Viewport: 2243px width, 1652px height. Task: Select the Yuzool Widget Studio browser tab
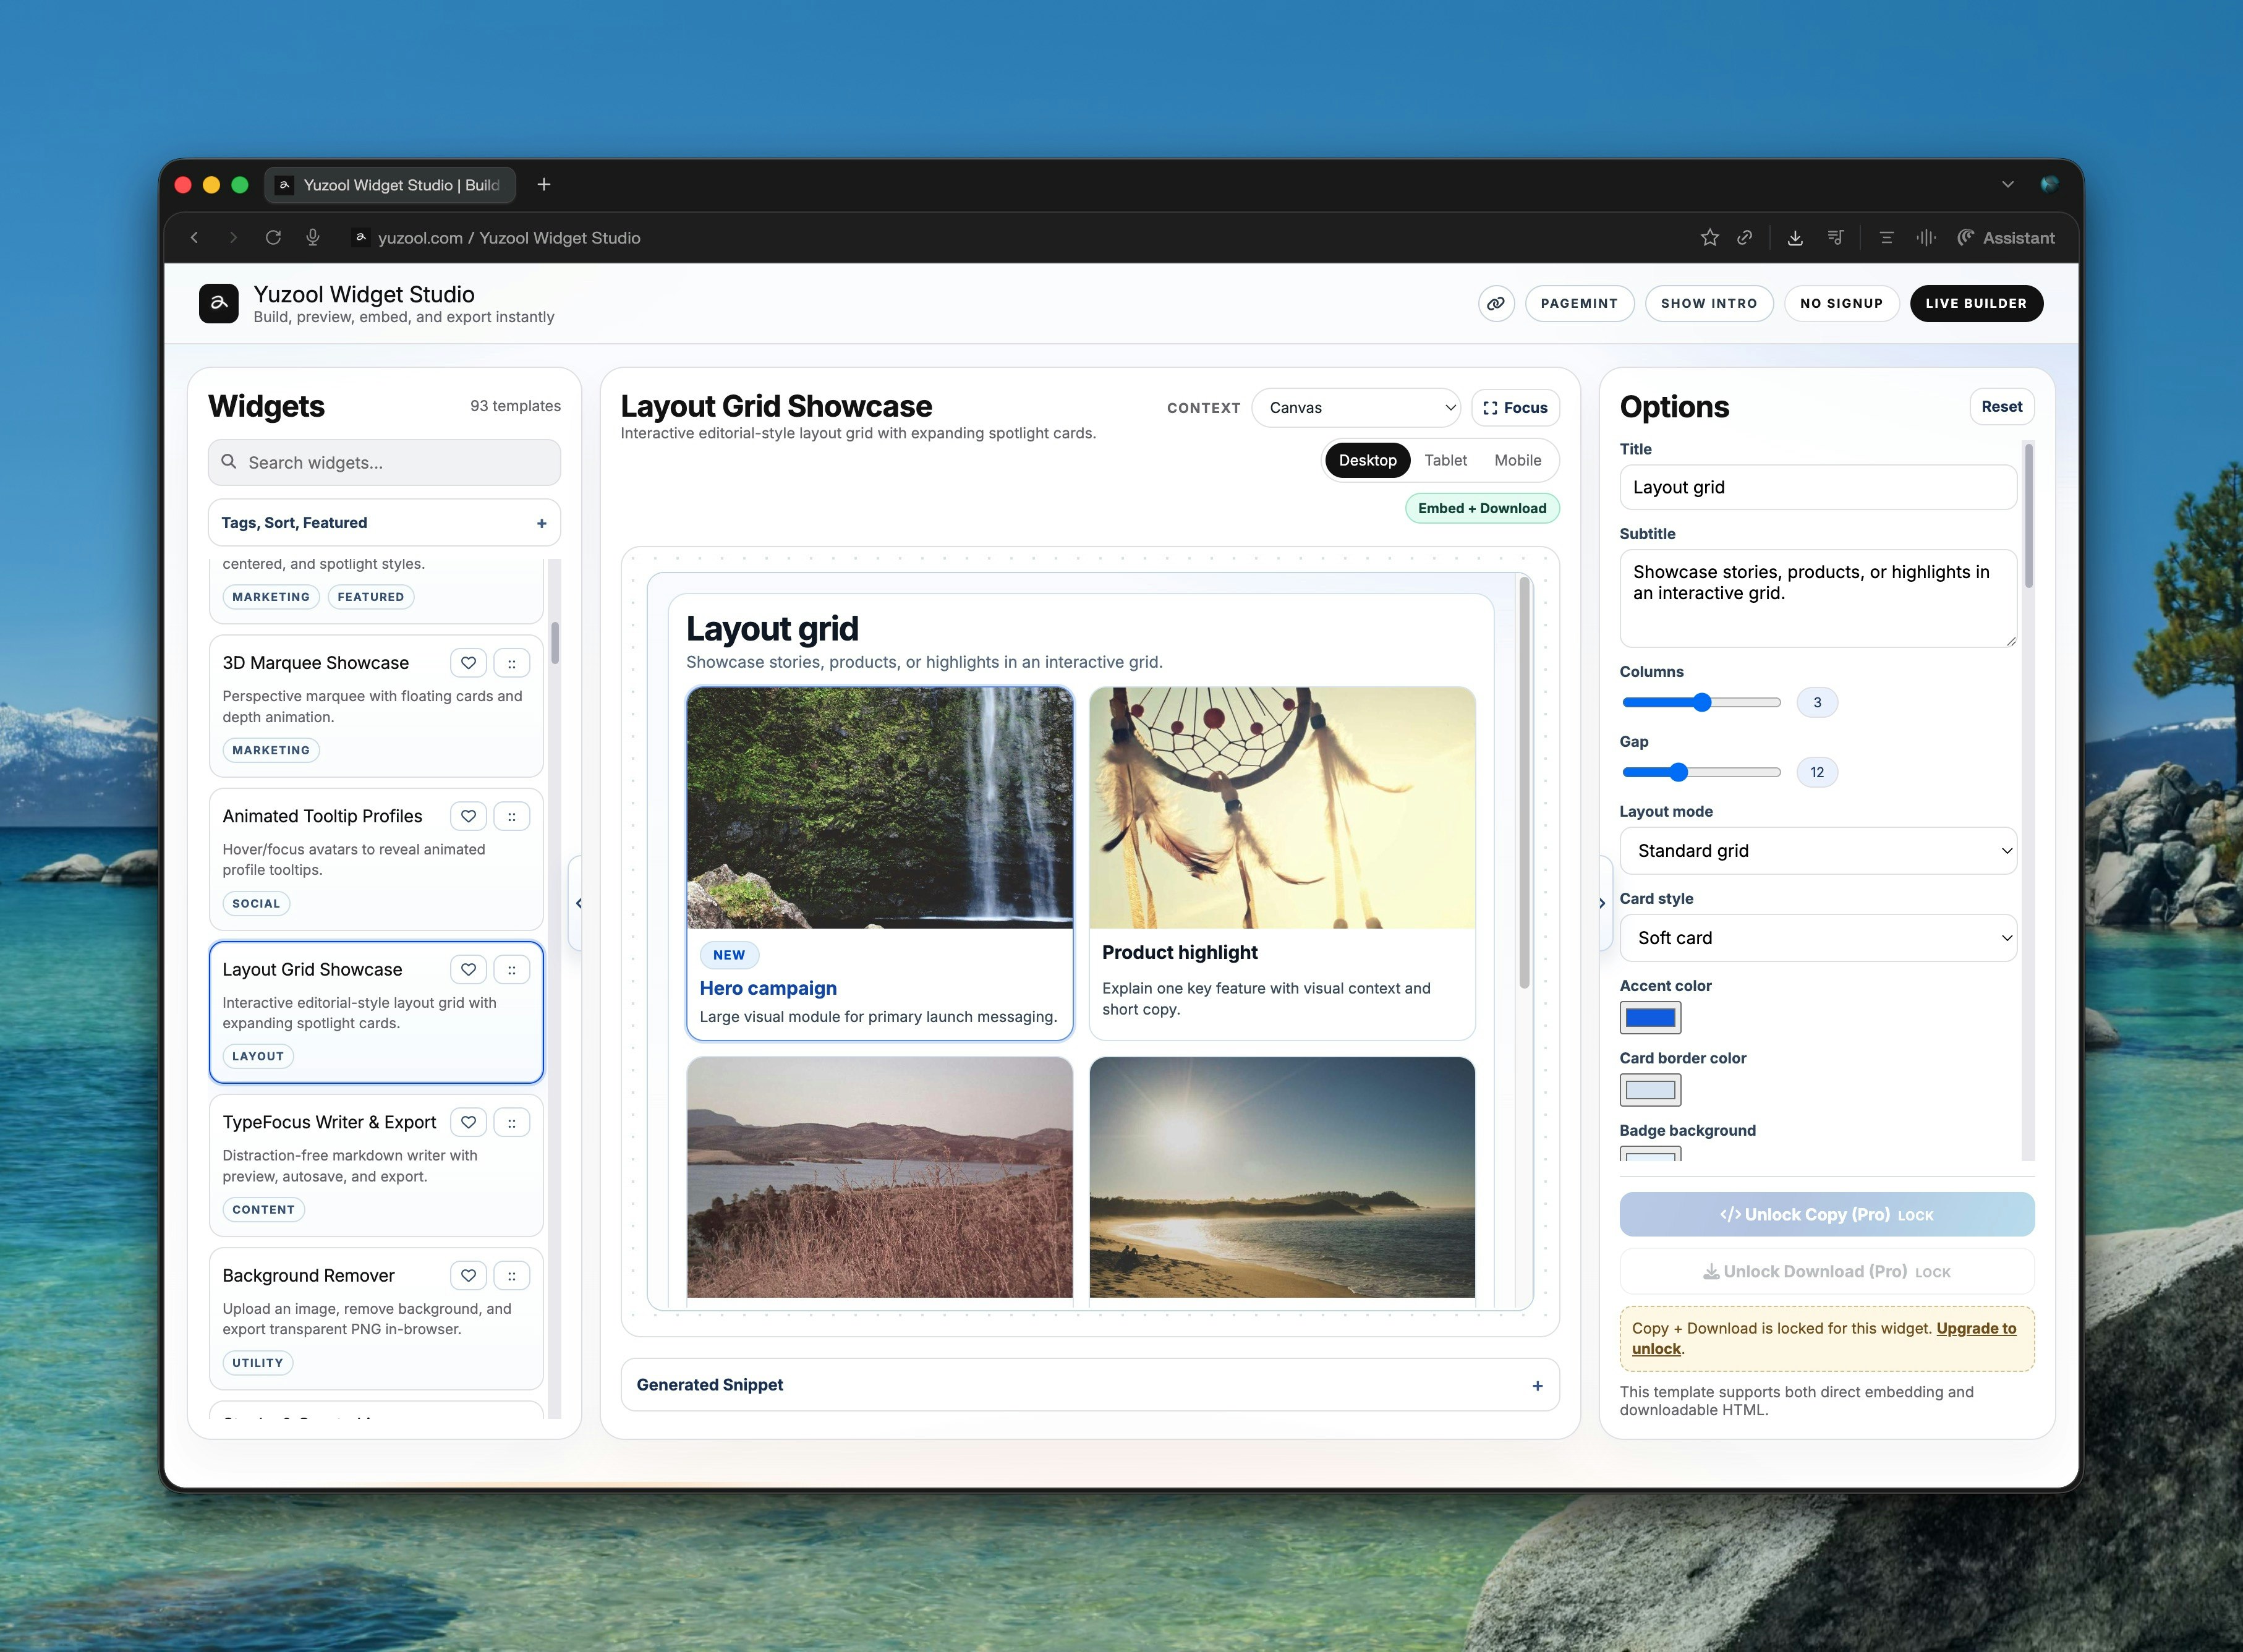[x=390, y=185]
